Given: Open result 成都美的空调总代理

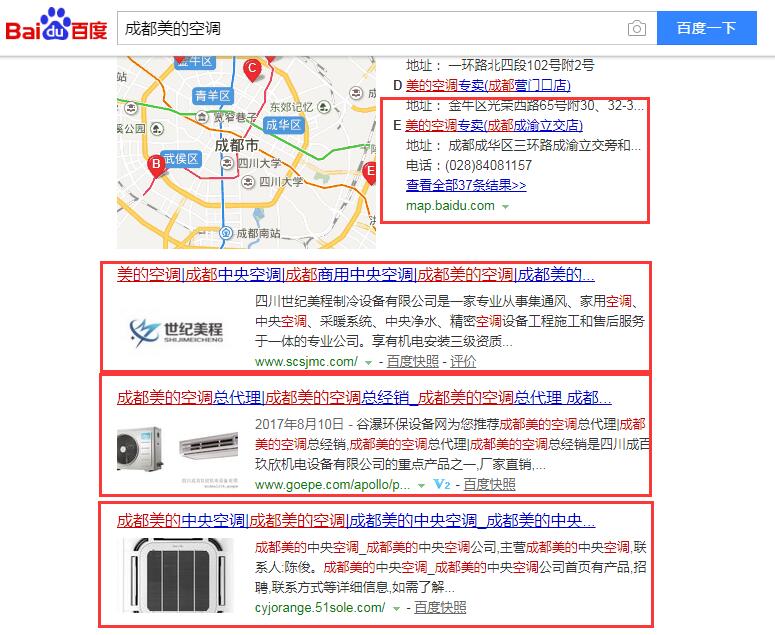Looking at the screenshot, I should click(364, 397).
